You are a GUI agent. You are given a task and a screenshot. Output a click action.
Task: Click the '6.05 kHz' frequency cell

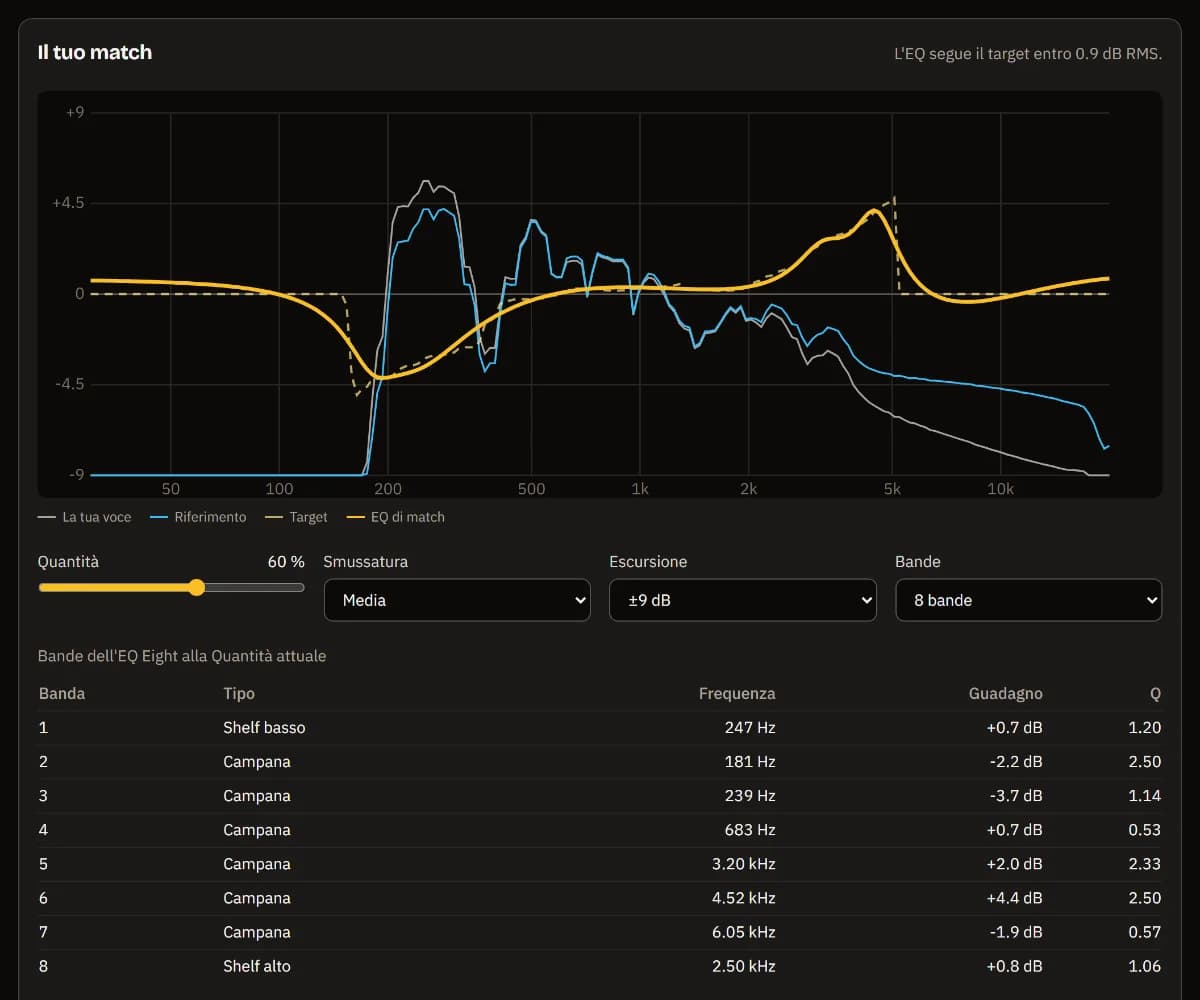(742, 932)
